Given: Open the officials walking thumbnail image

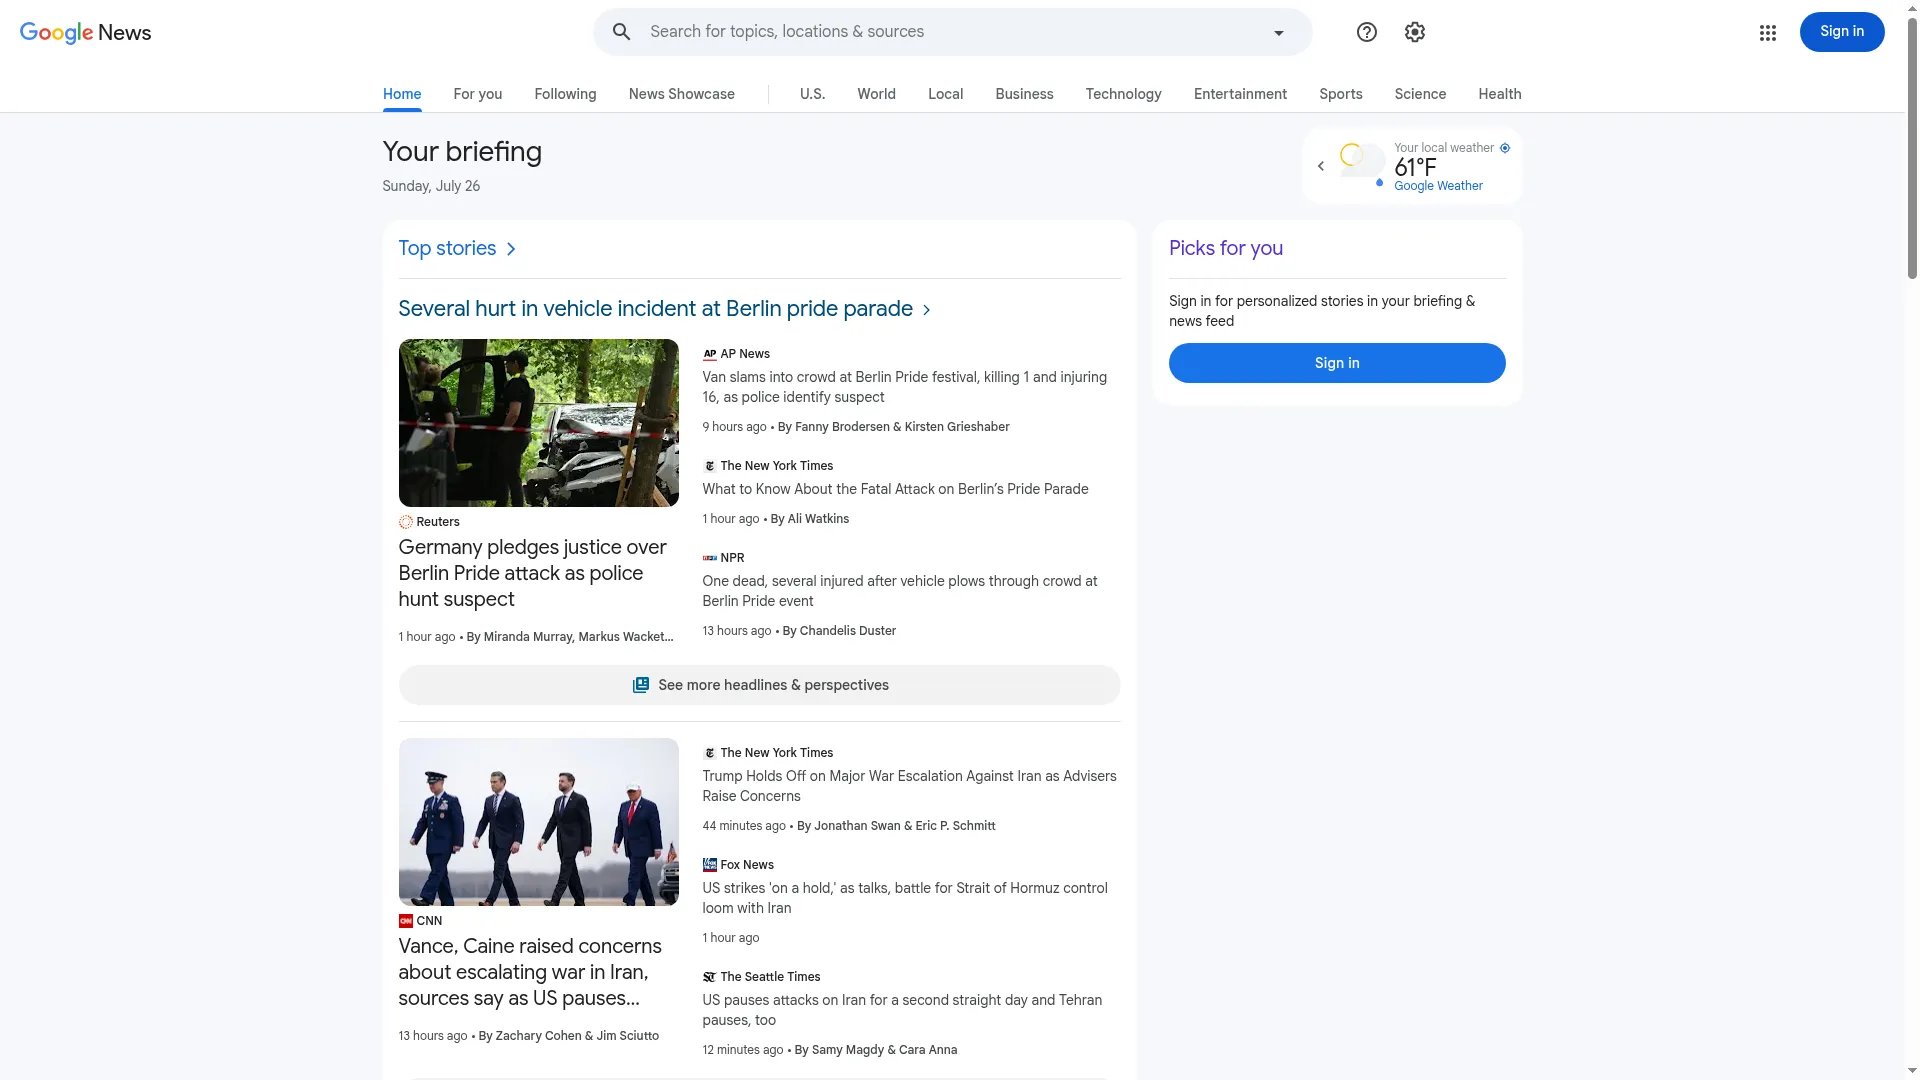Looking at the screenshot, I should pyautogui.click(x=538, y=822).
